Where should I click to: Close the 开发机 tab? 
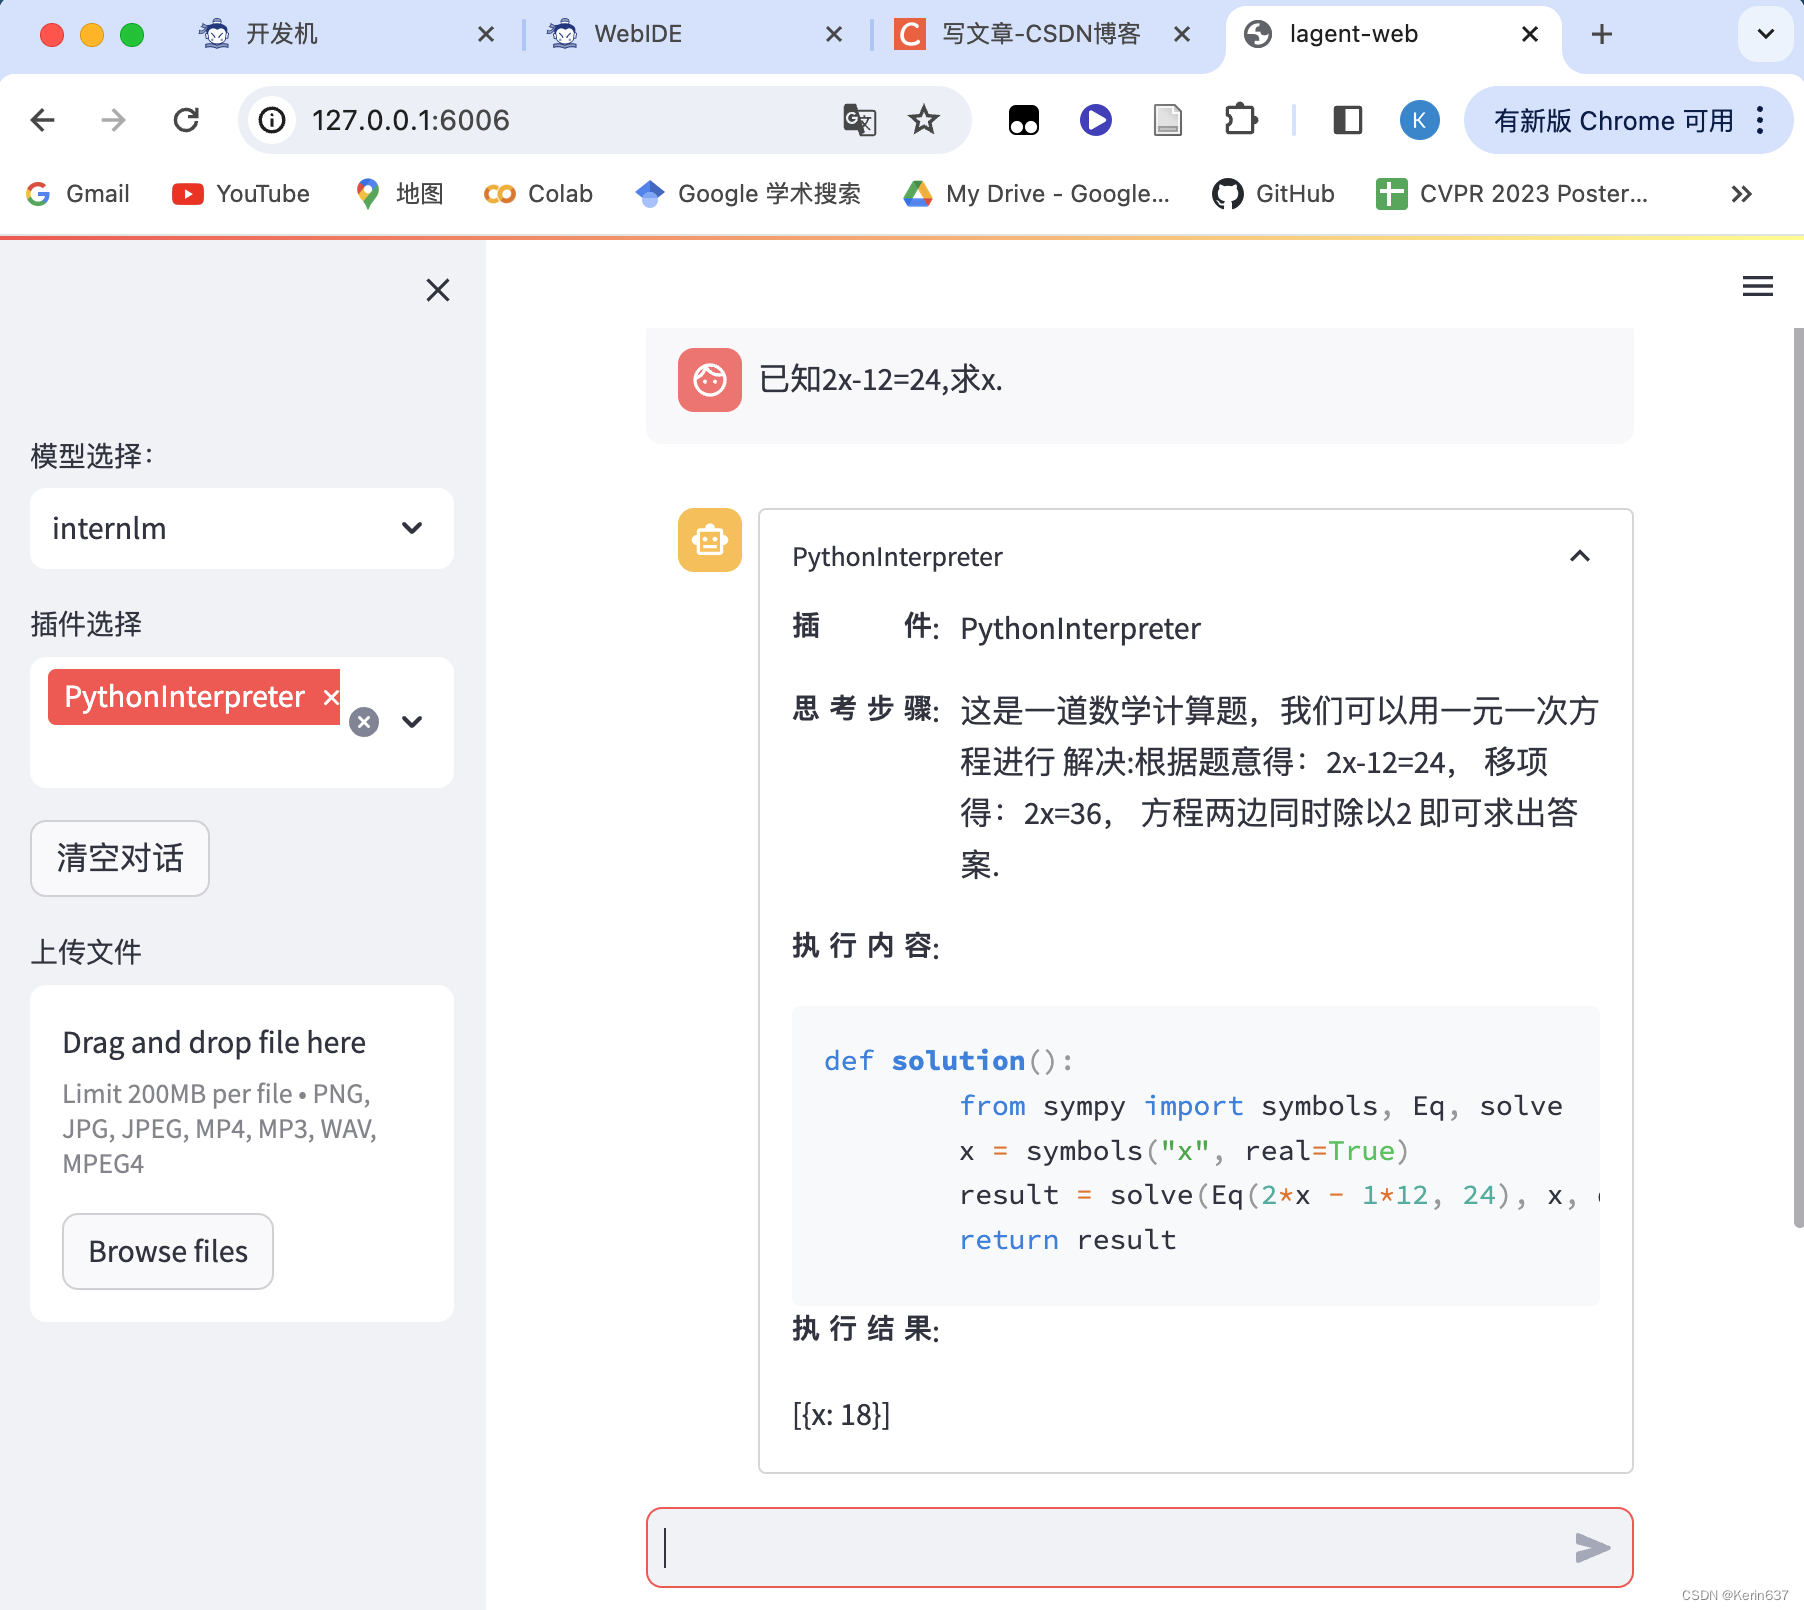point(486,34)
